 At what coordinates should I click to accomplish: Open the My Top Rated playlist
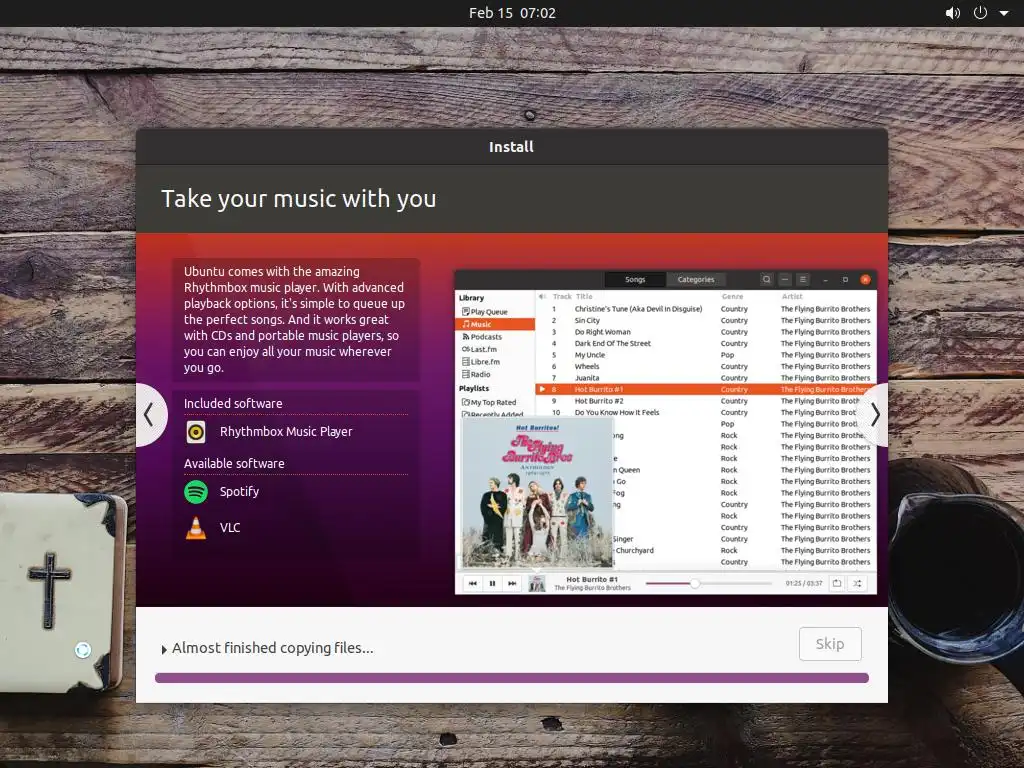[489, 402]
